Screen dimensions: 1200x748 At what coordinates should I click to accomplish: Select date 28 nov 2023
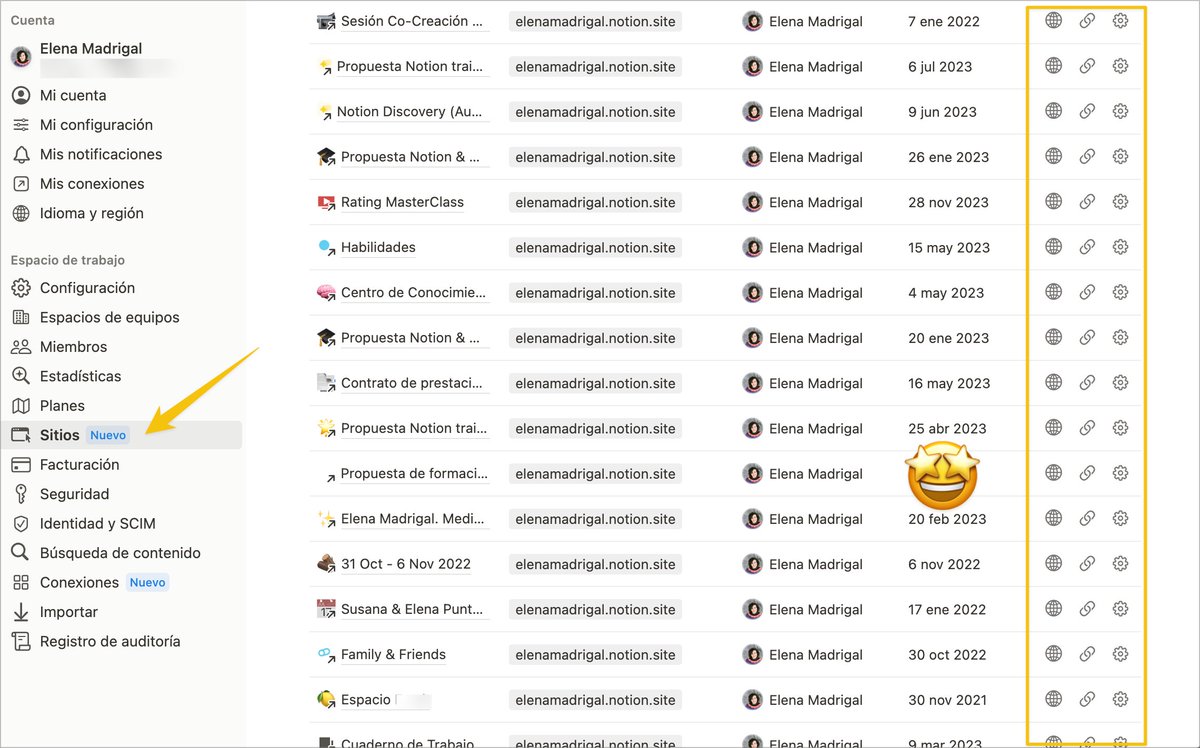[948, 202]
